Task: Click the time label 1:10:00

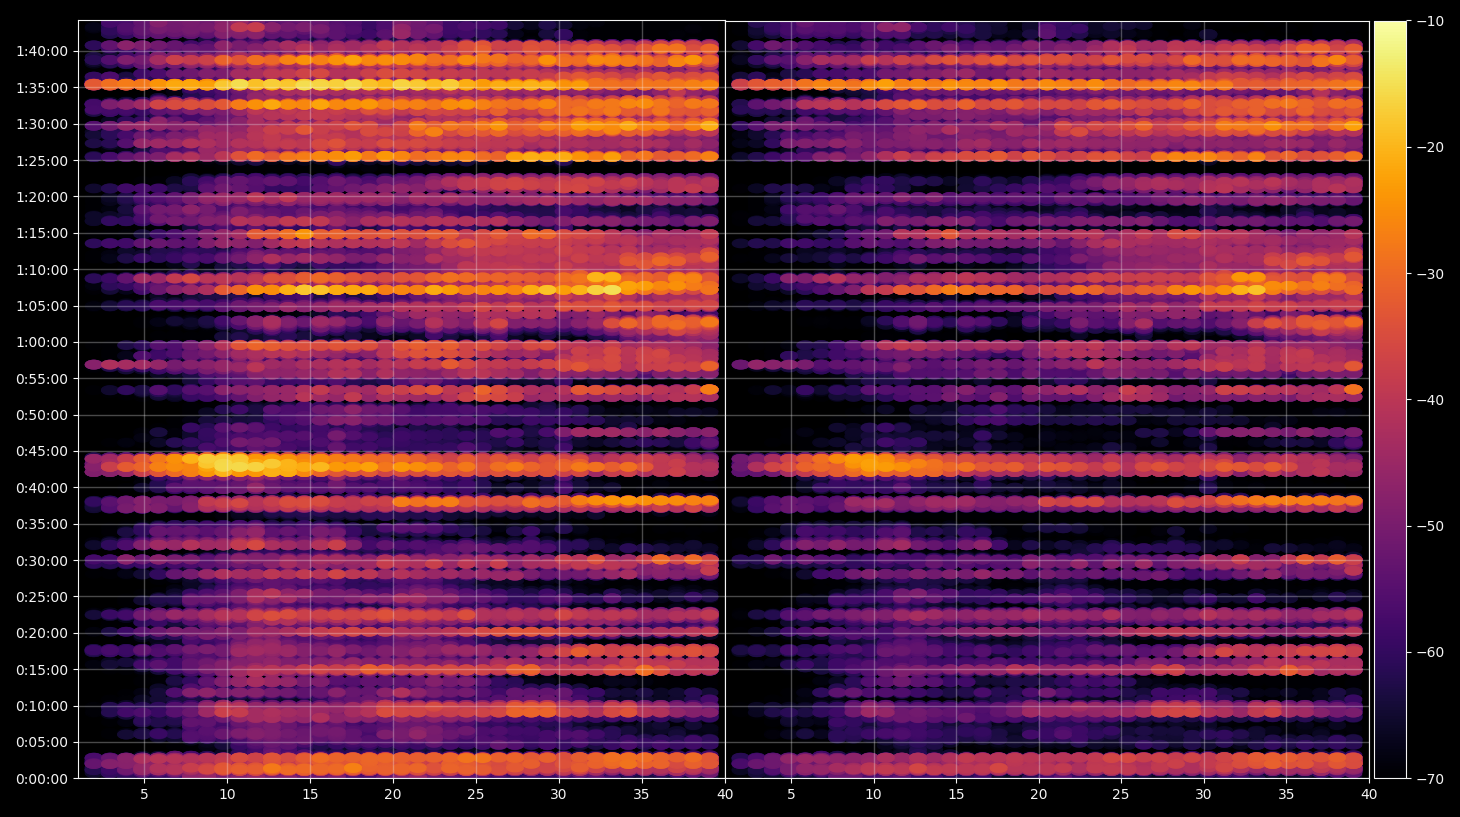Action: (x=42, y=270)
